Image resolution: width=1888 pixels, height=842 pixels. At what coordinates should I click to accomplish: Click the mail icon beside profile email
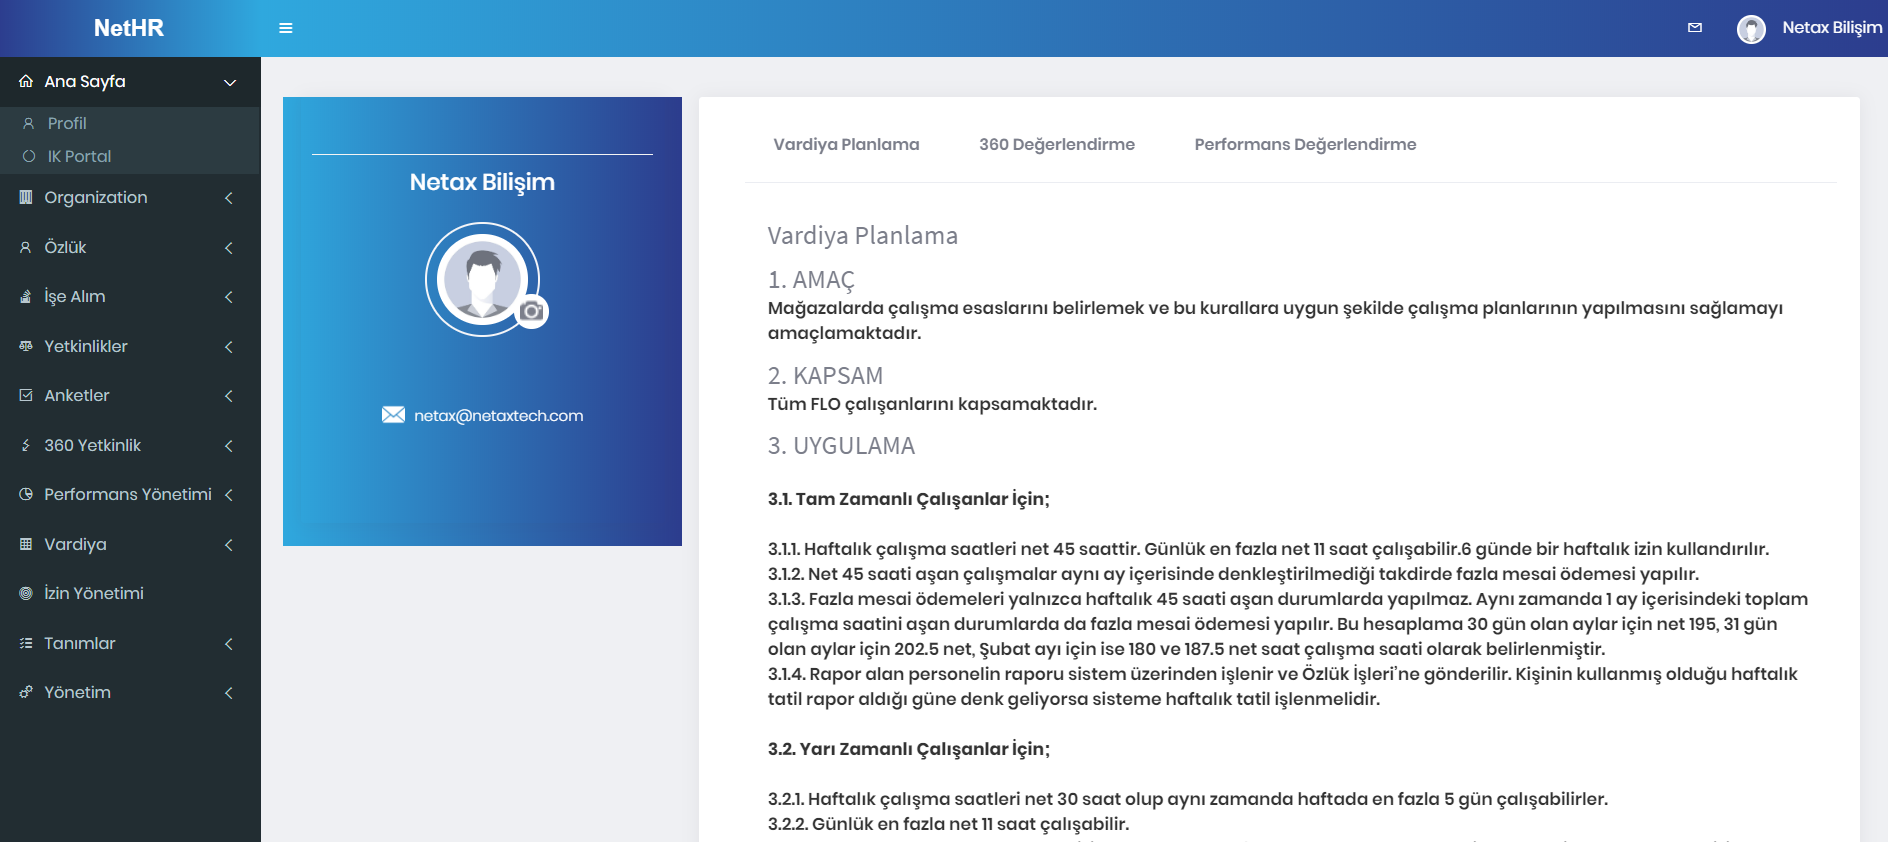coord(394,415)
